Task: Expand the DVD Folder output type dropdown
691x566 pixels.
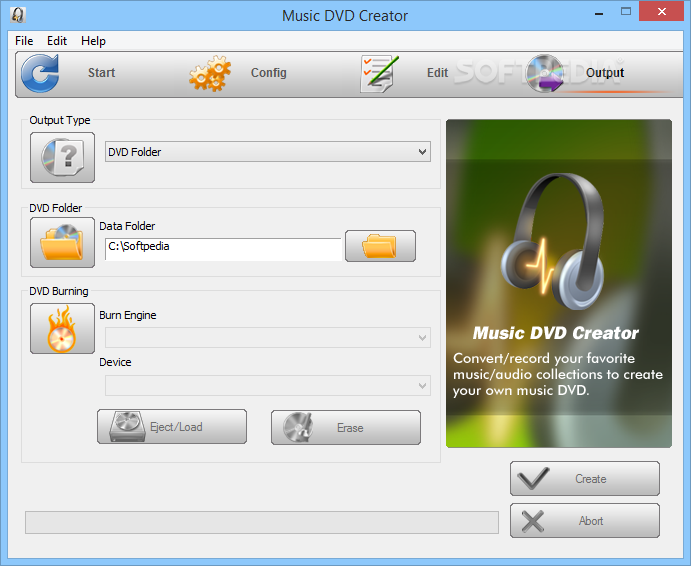Action: [267, 152]
